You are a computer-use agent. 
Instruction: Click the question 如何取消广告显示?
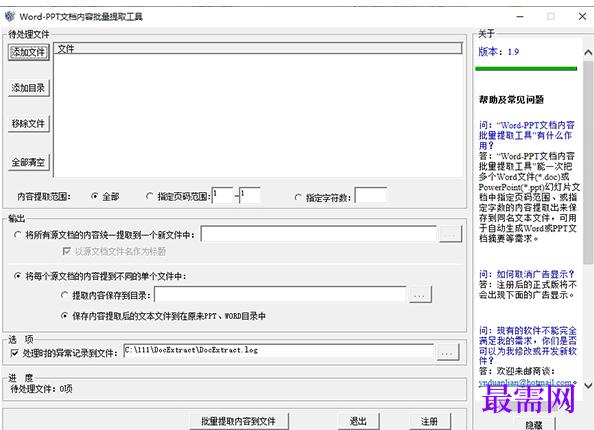527,274
